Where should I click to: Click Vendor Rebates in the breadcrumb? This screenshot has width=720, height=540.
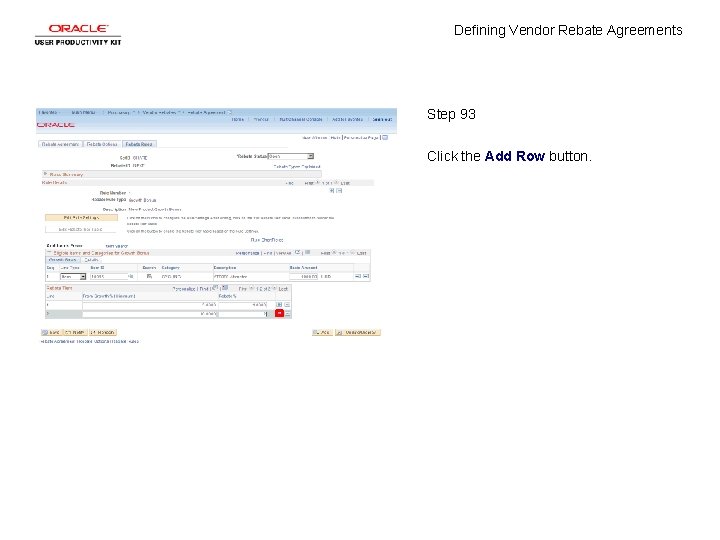pos(159,112)
